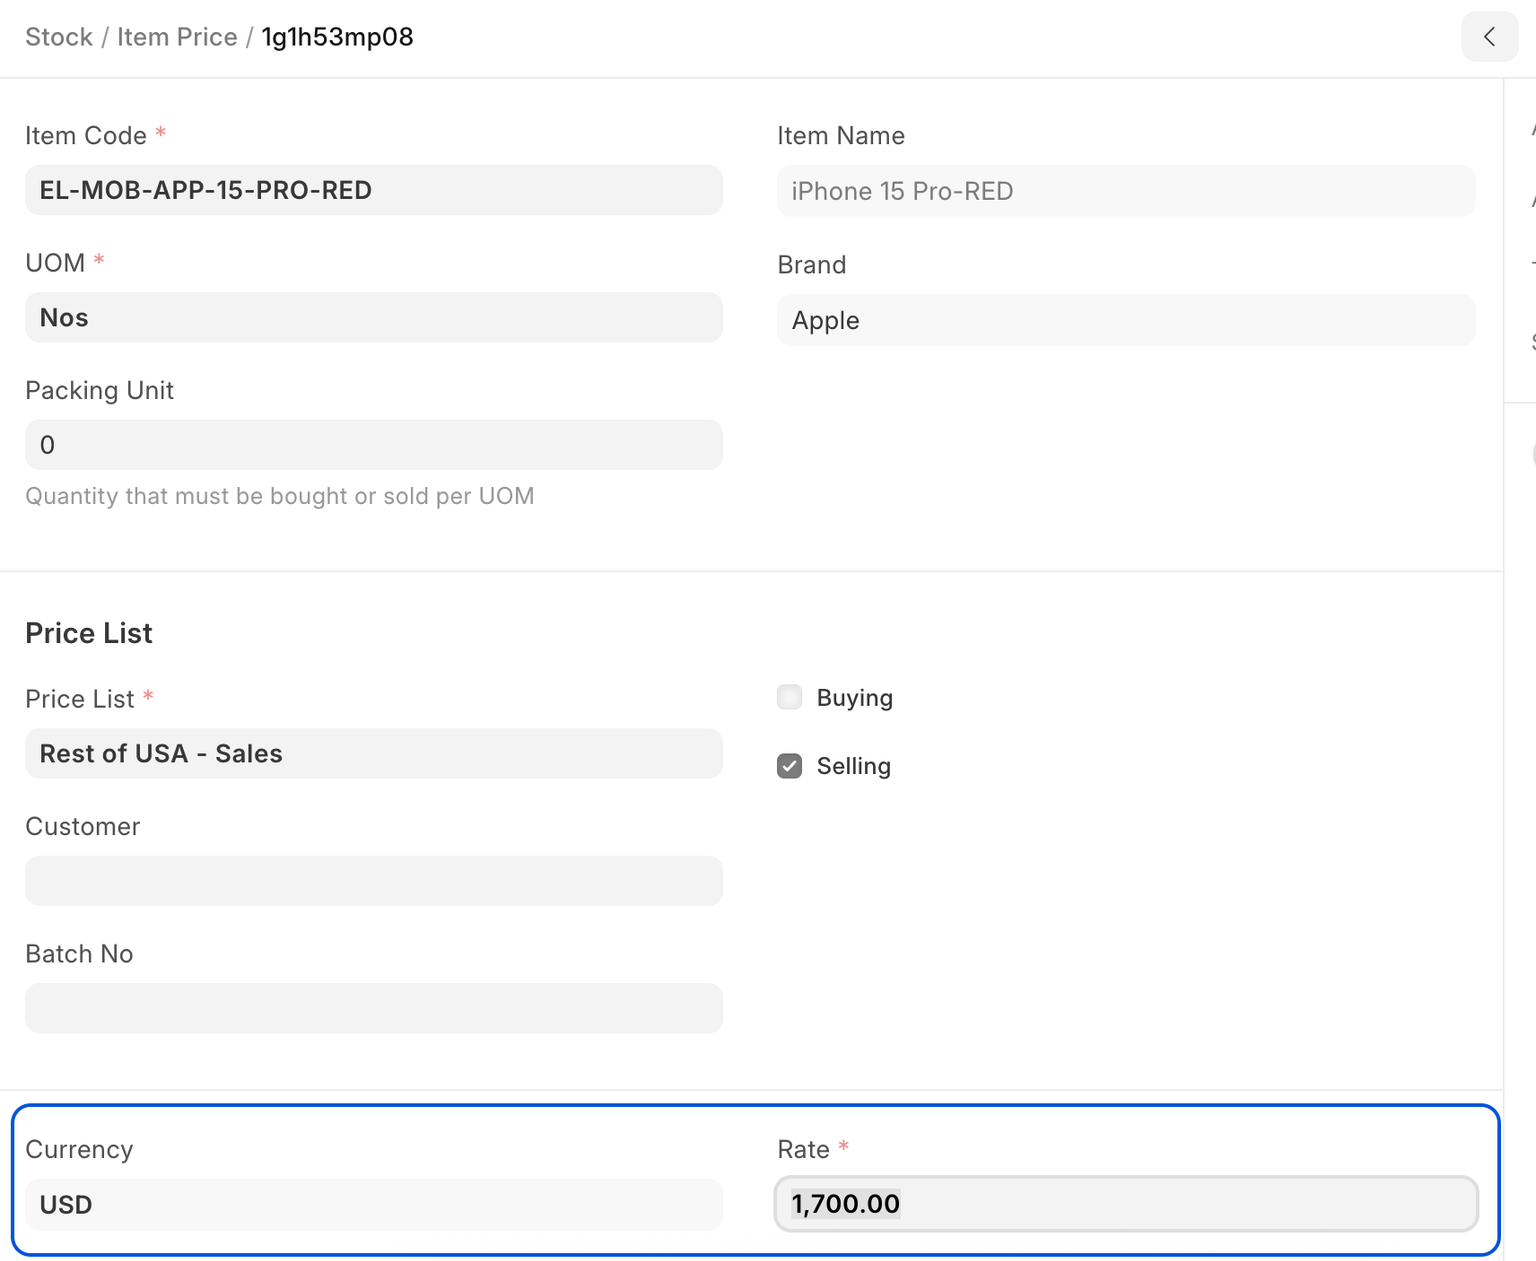This screenshot has height=1261, width=1536.
Task: Collapse the Price List section heading
Action: (x=89, y=633)
